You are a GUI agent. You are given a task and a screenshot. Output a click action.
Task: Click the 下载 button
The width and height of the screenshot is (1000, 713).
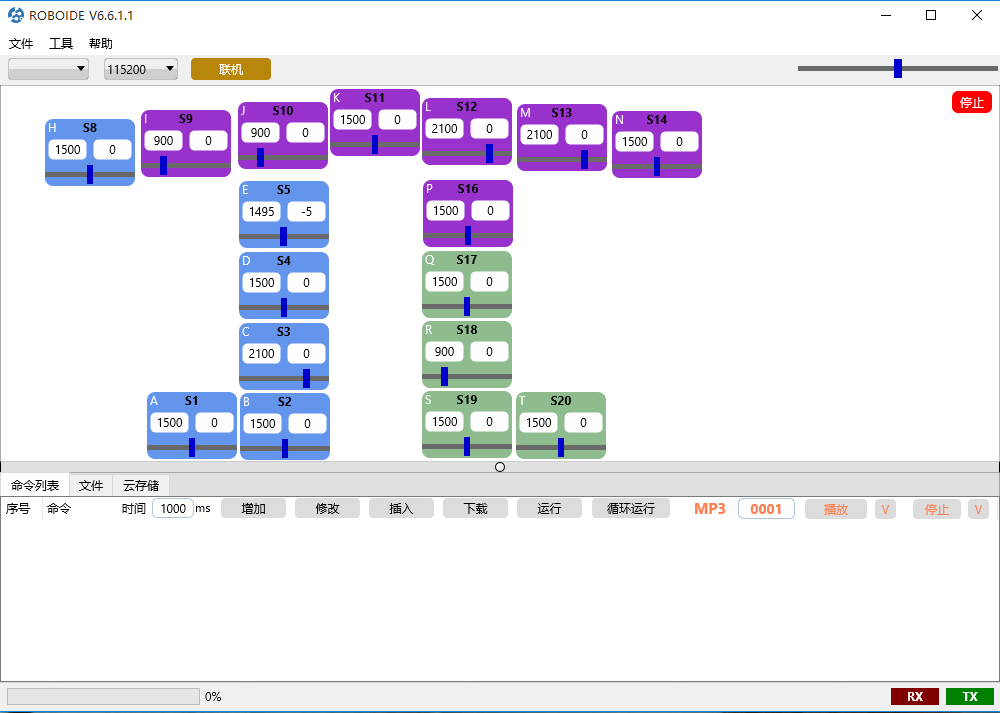tap(475, 508)
